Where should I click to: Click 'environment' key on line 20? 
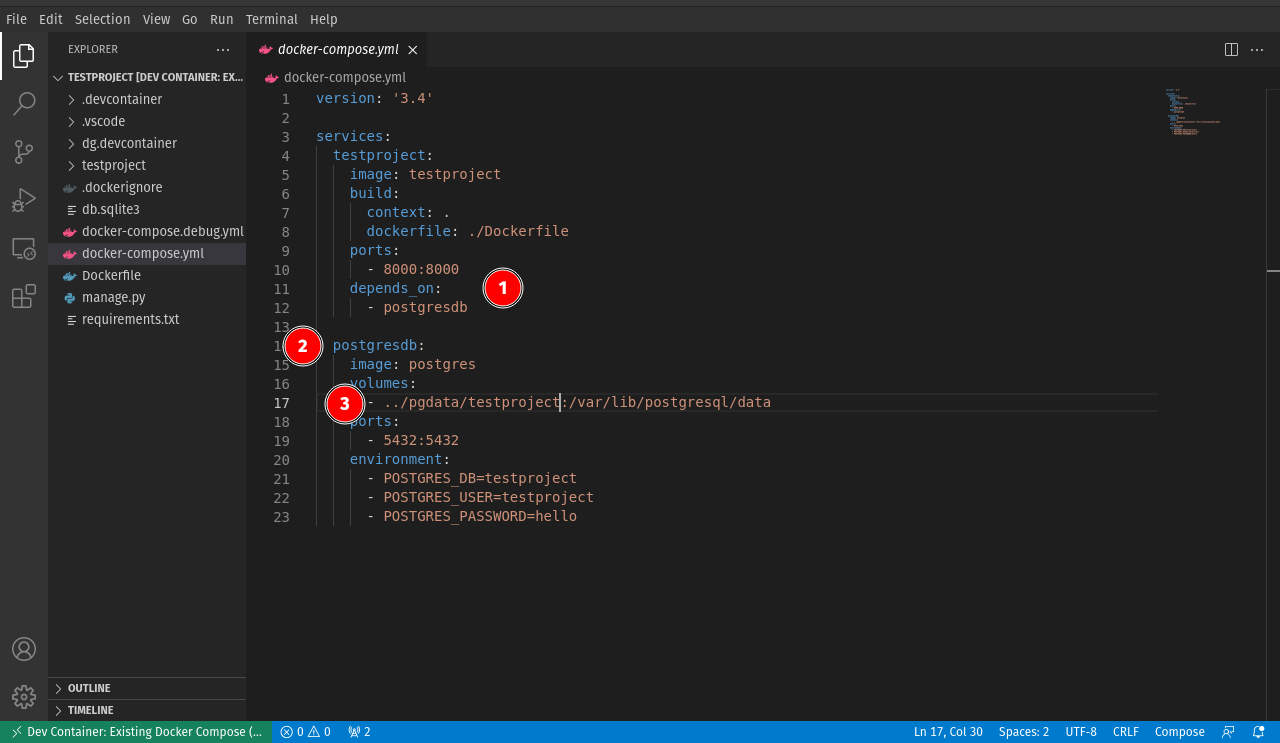[395, 460]
